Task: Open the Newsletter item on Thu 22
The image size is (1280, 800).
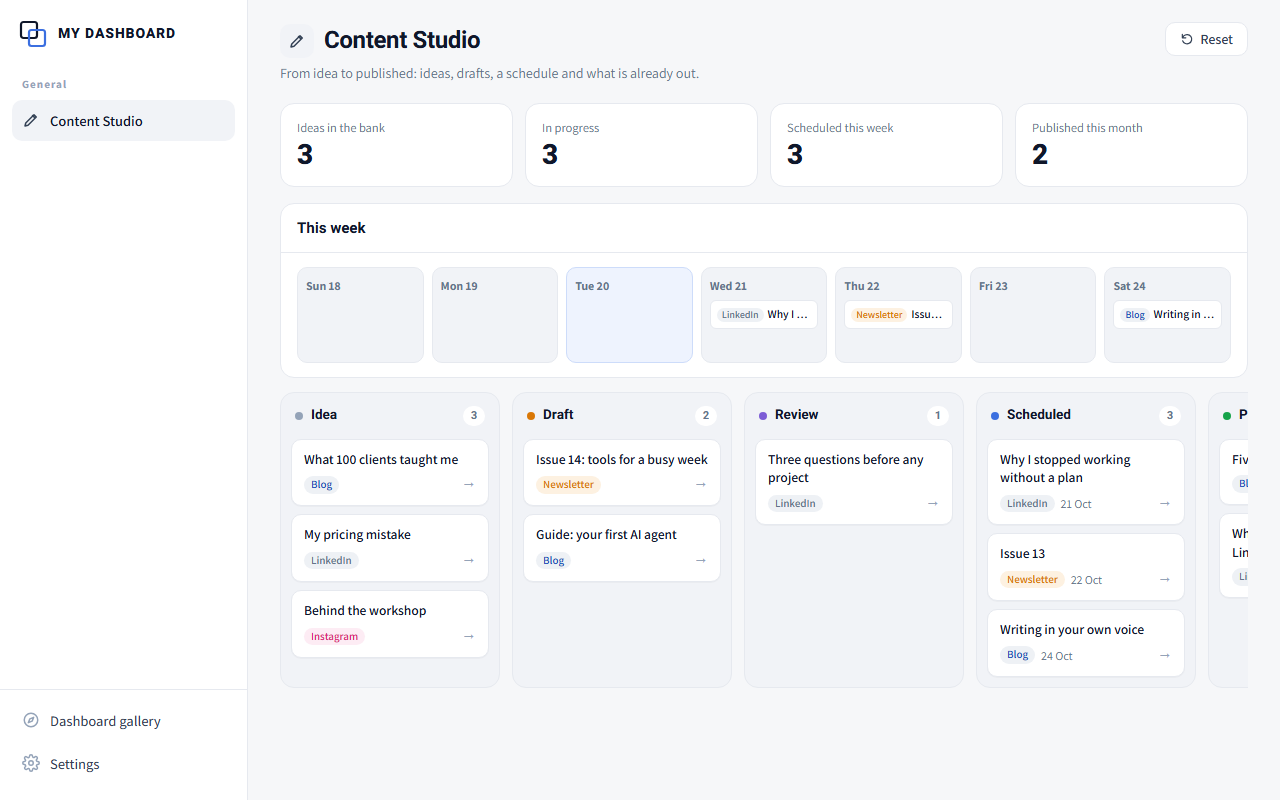Action: (898, 315)
